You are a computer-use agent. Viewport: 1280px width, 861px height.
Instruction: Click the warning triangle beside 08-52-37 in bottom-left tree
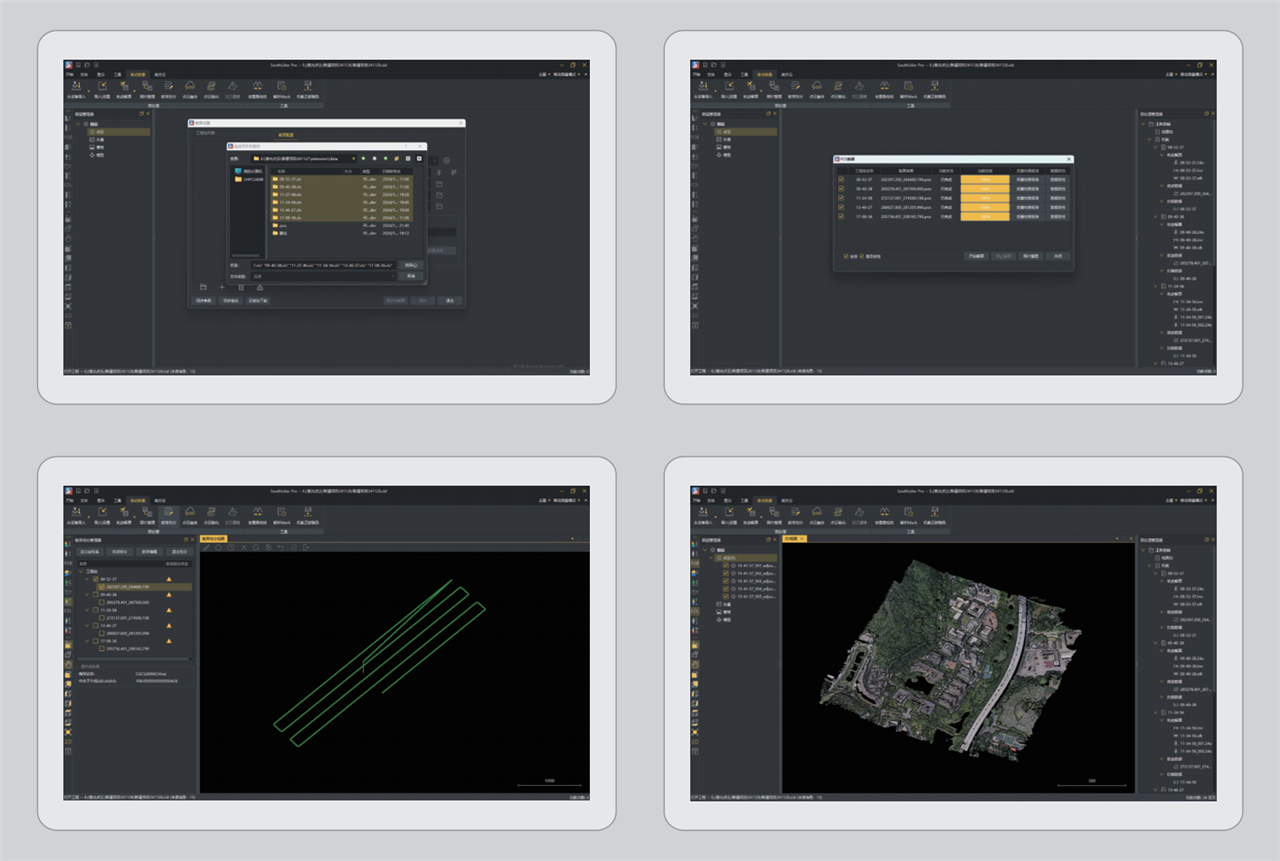point(169,580)
